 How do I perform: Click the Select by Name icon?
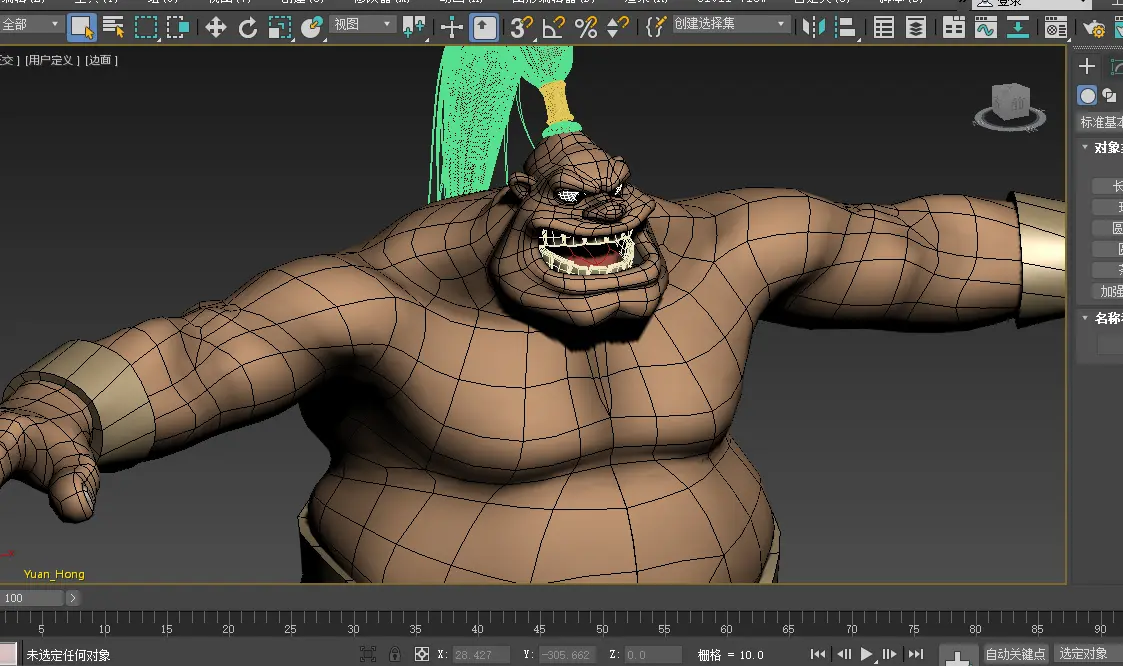tap(114, 27)
